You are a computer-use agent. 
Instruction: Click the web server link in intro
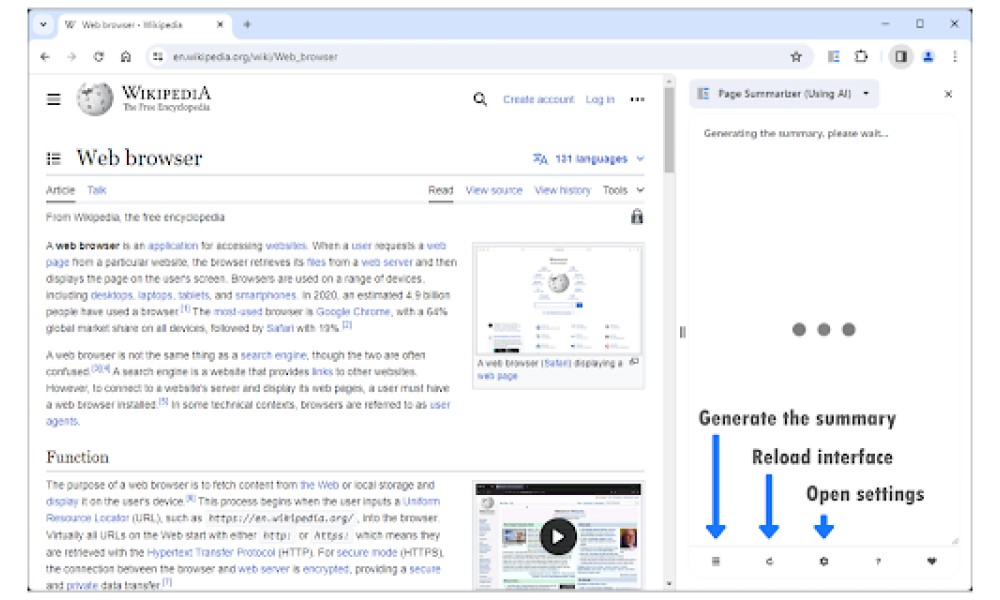point(387,262)
